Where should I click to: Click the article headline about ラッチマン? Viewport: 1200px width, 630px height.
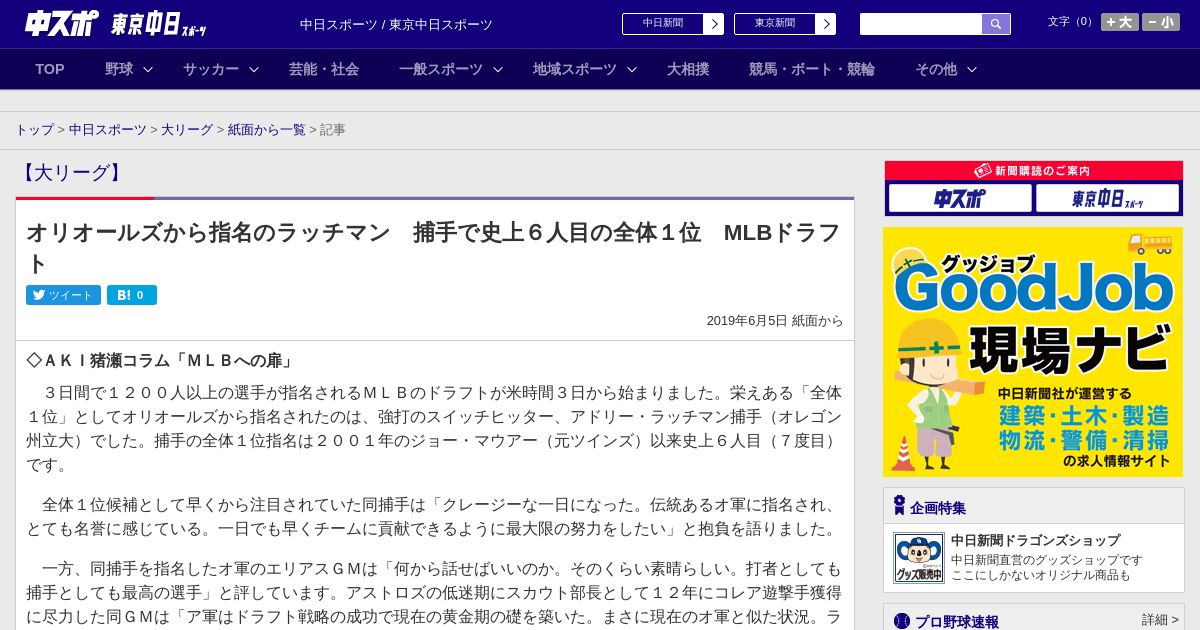(x=434, y=247)
